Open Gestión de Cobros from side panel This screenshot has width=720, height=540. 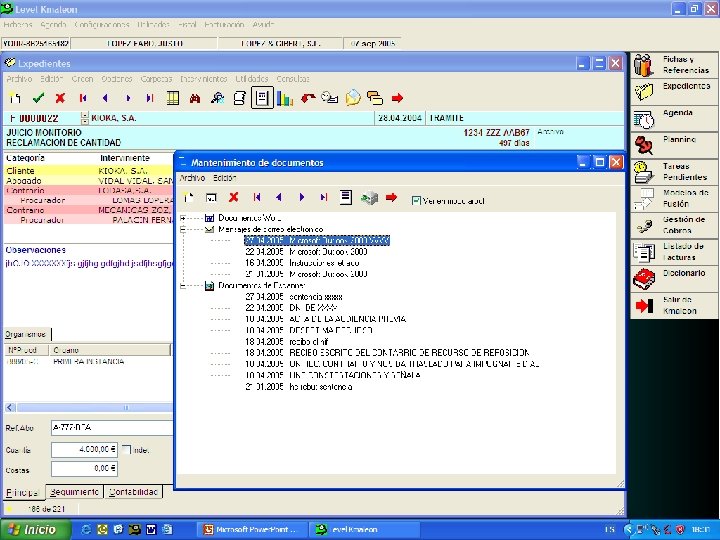[674, 225]
